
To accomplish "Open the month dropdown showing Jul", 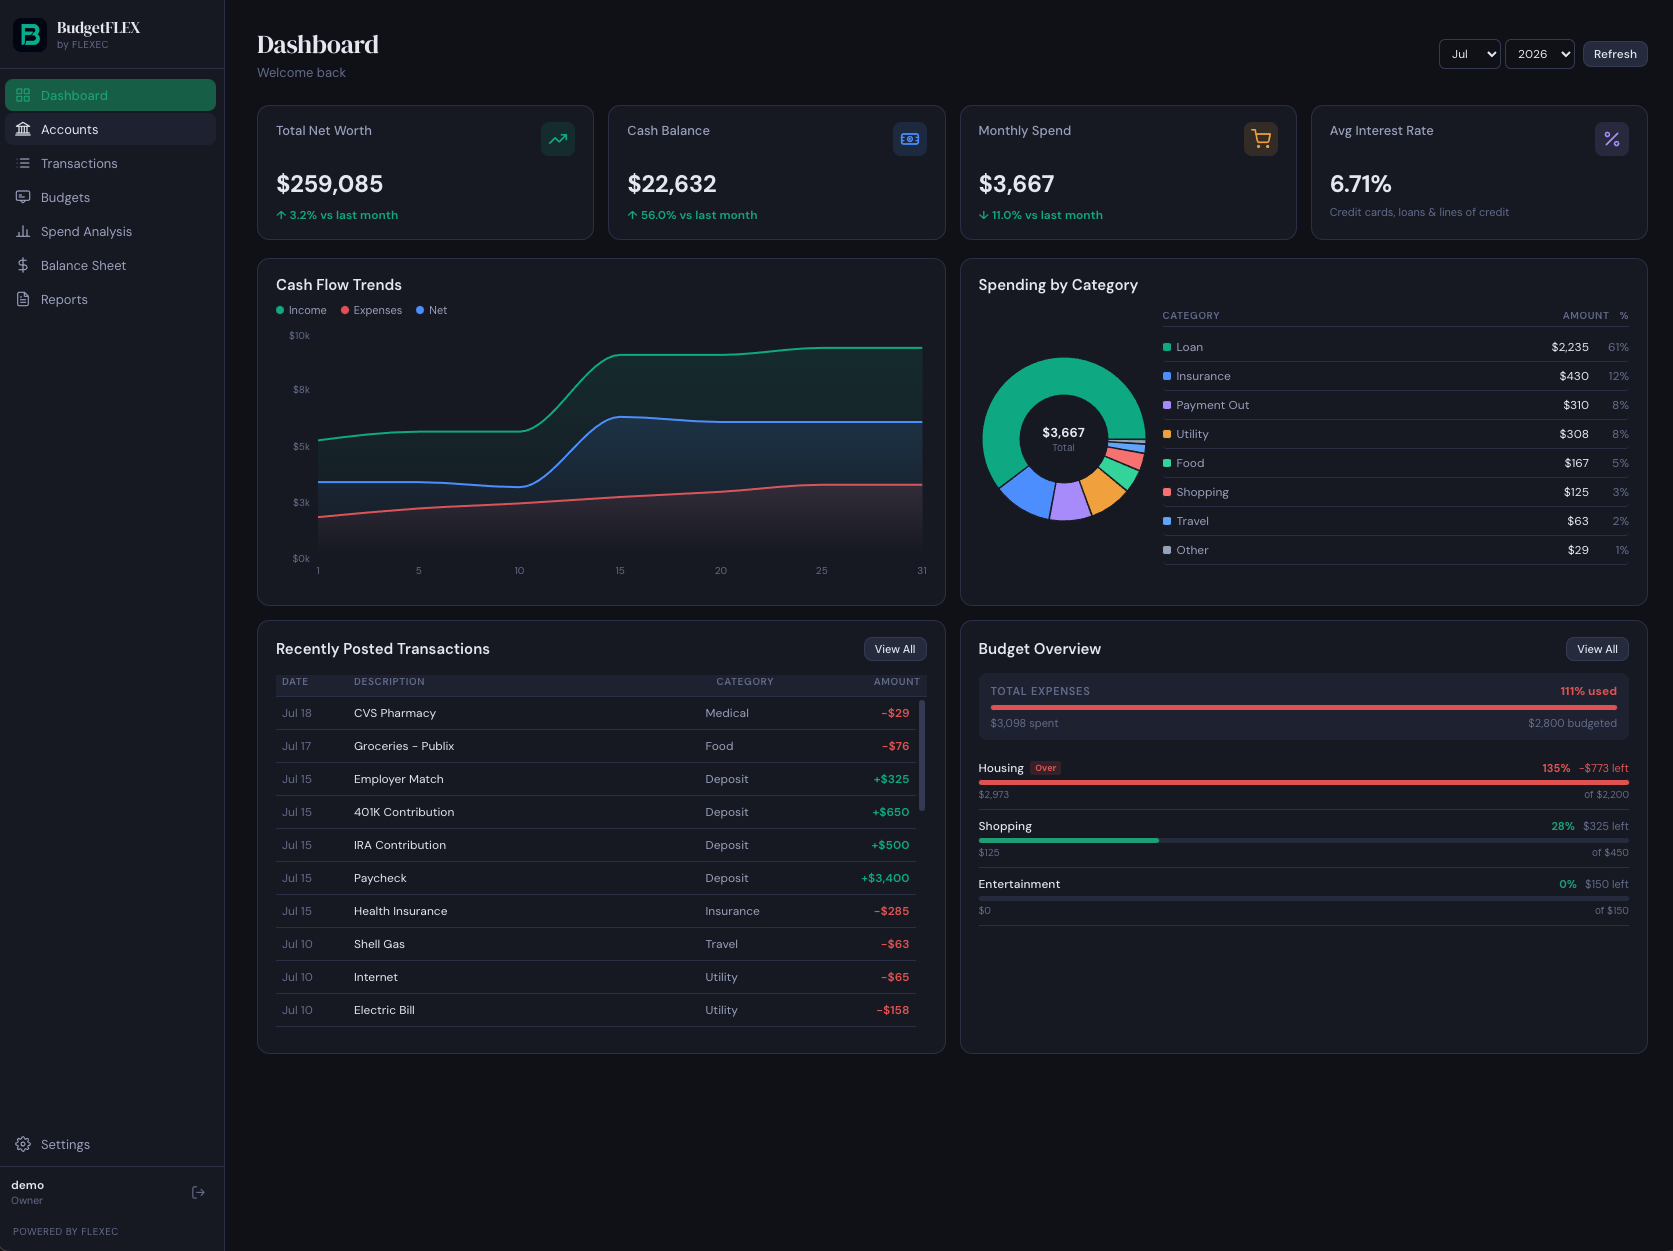I will (x=1470, y=54).
